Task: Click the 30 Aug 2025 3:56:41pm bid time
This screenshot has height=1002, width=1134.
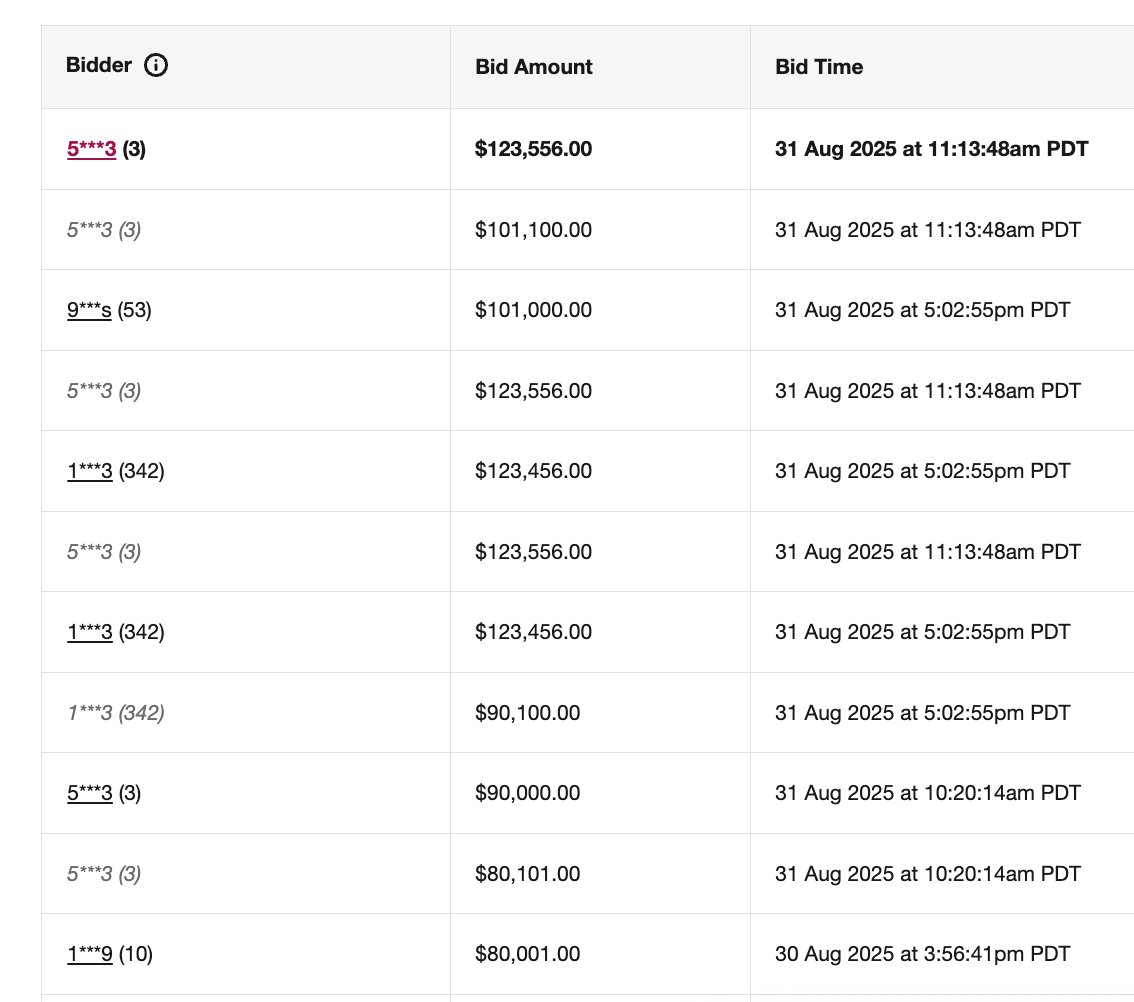Action: coord(922,954)
